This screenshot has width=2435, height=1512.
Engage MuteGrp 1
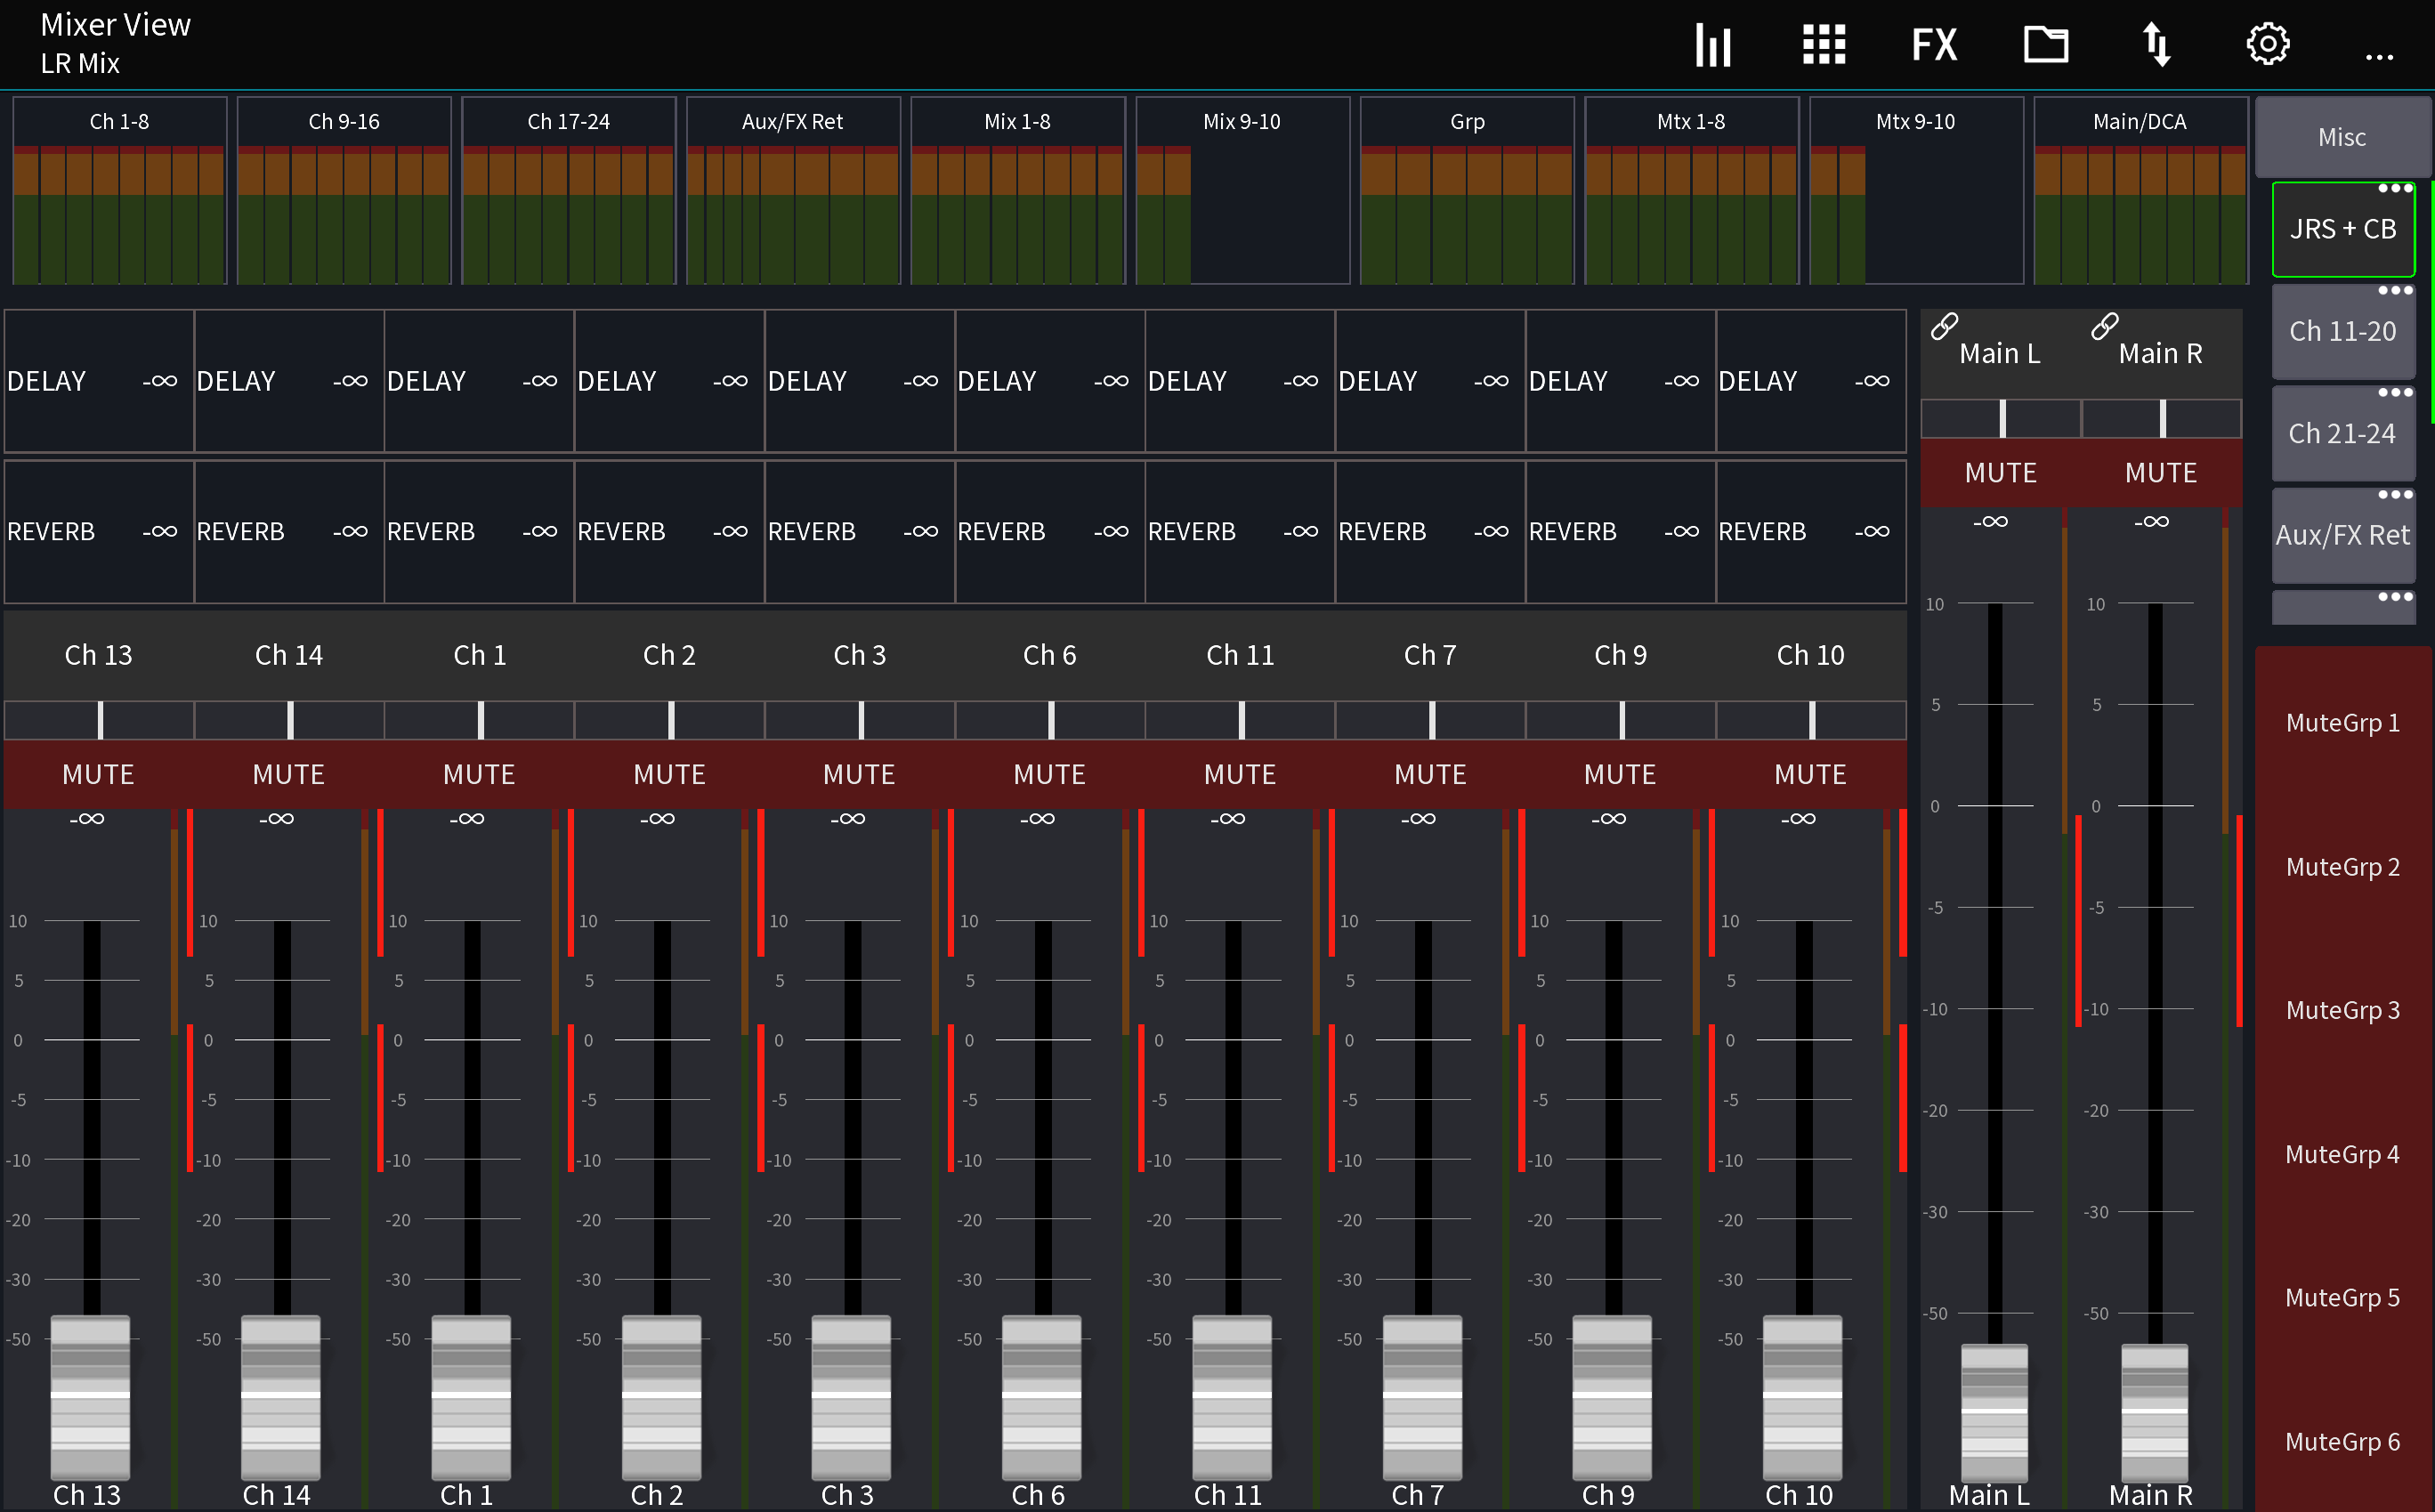(2342, 722)
